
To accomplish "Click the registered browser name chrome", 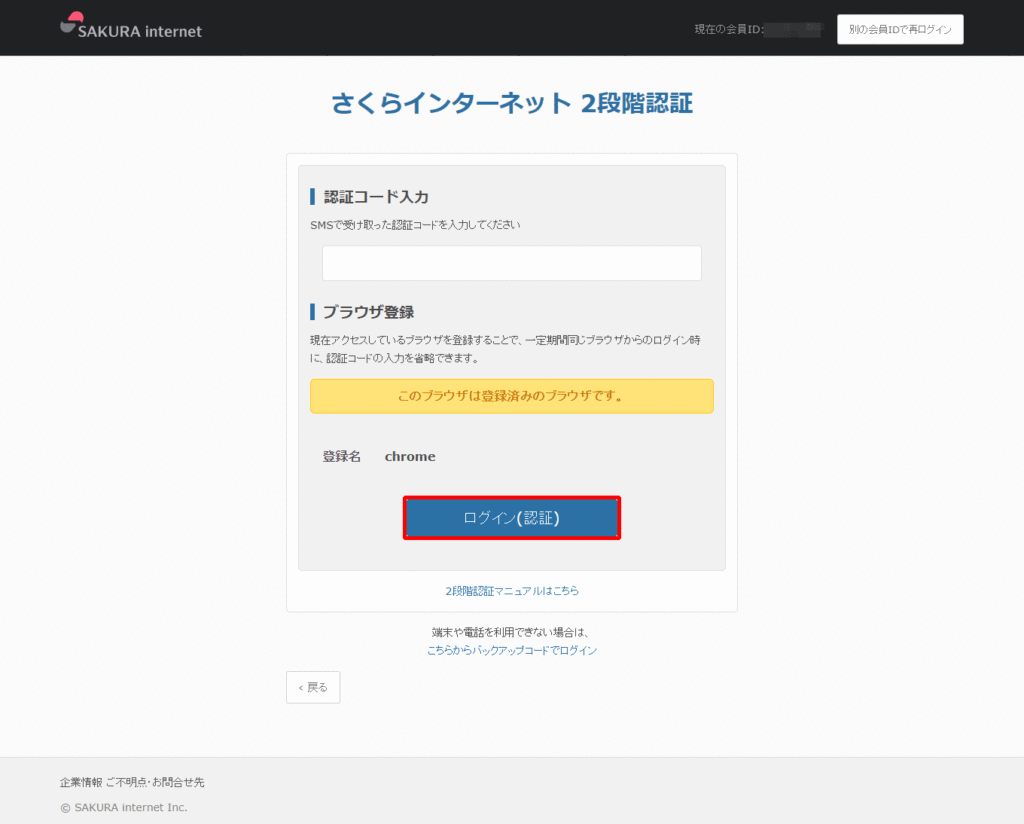I will [410, 456].
